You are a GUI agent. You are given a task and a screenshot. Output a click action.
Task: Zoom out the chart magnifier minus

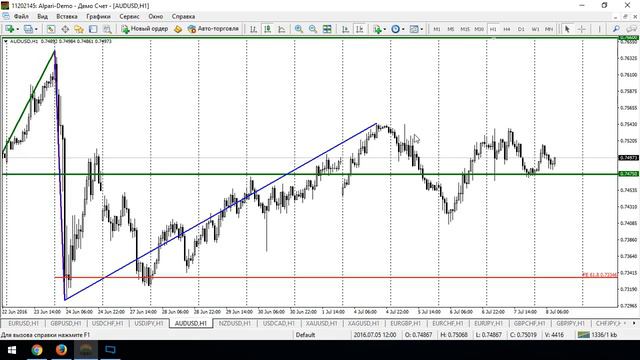click(313, 29)
